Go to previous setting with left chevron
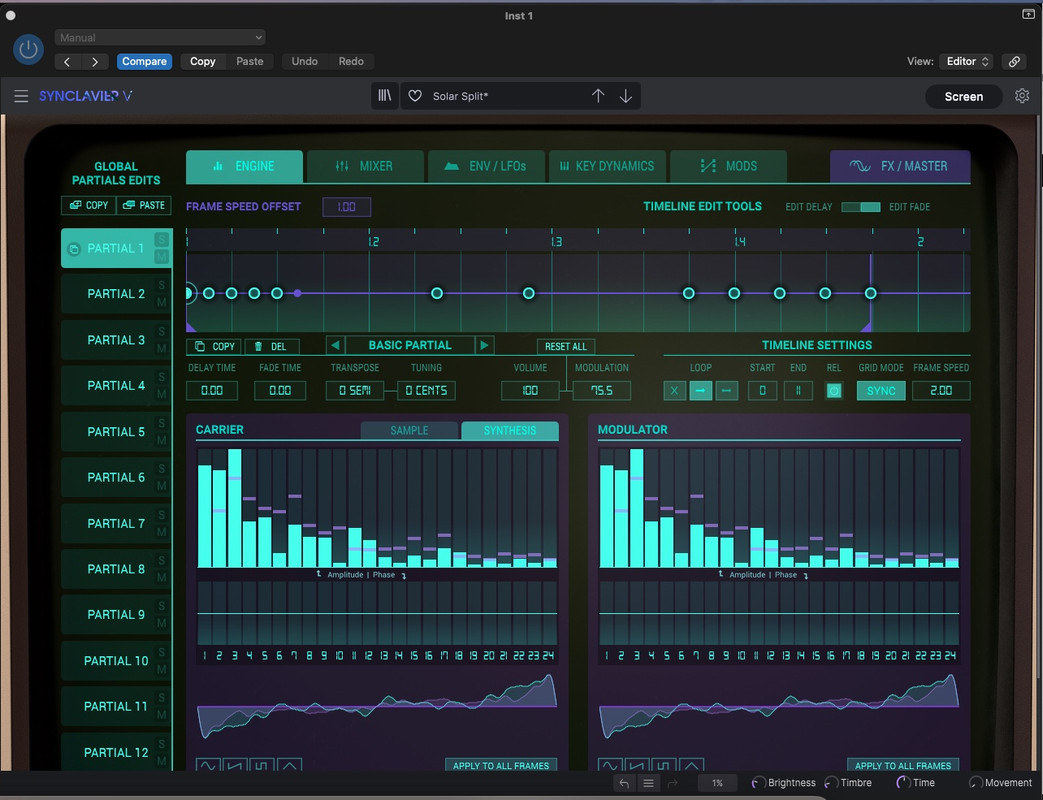 click(x=67, y=62)
